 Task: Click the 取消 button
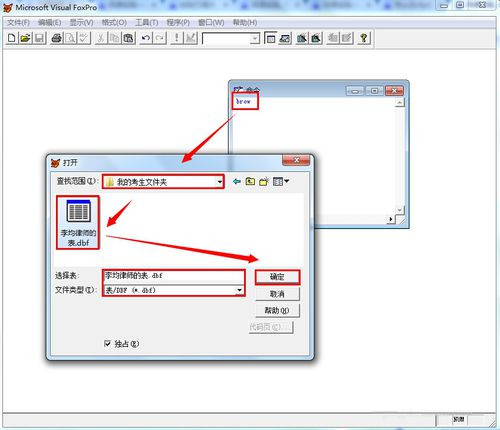coord(277,294)
